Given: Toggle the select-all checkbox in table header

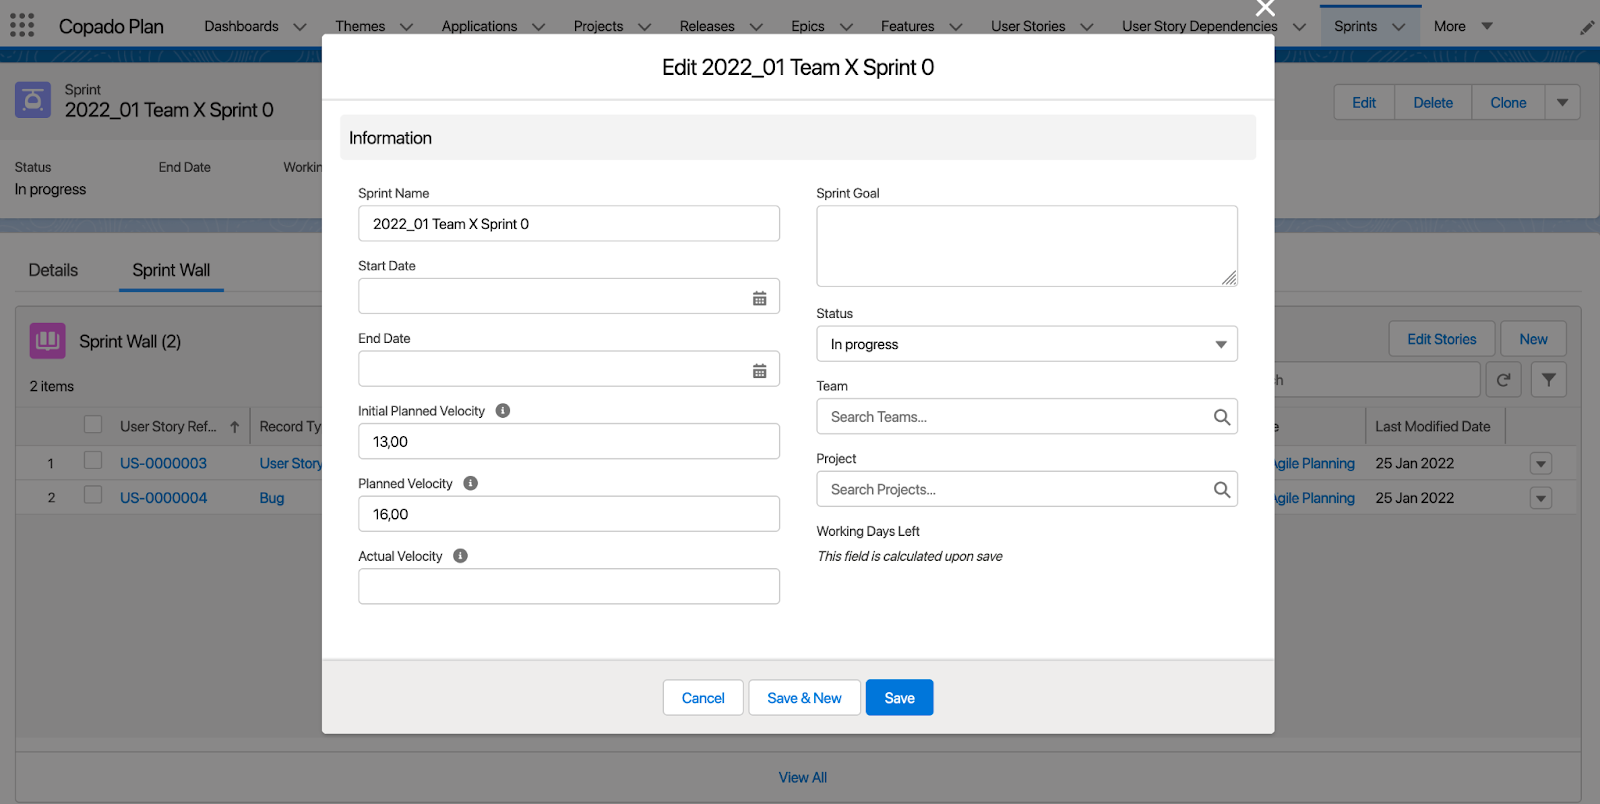Looking at the screenshot, I should [93, 425].
